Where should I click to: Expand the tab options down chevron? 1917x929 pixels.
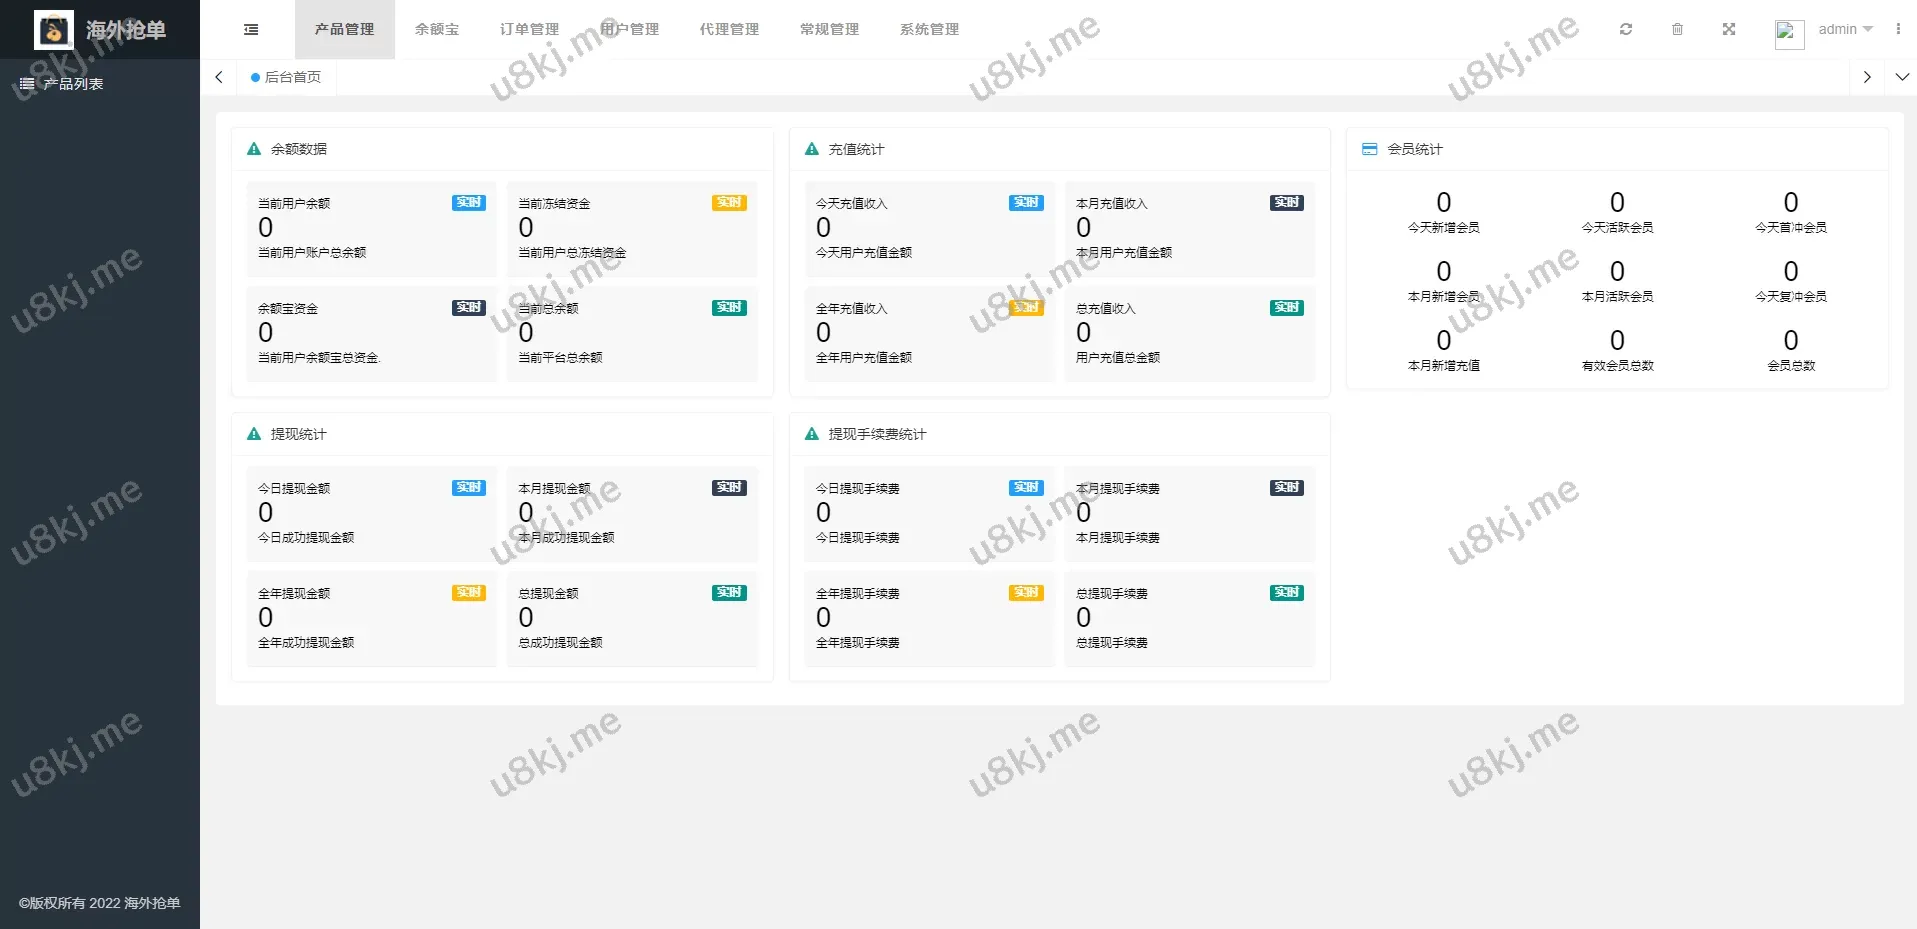(x=1902, y=77)
